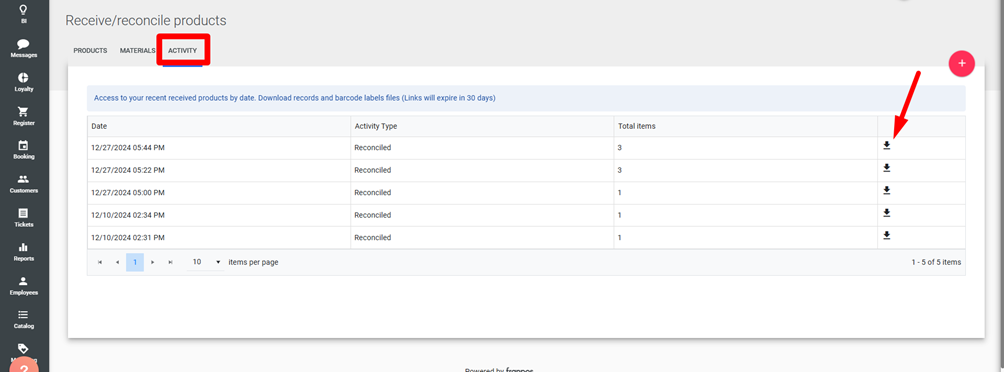Open Employees in the sidebar
This screenshot has height=372, width=1004.
point(24,286)
